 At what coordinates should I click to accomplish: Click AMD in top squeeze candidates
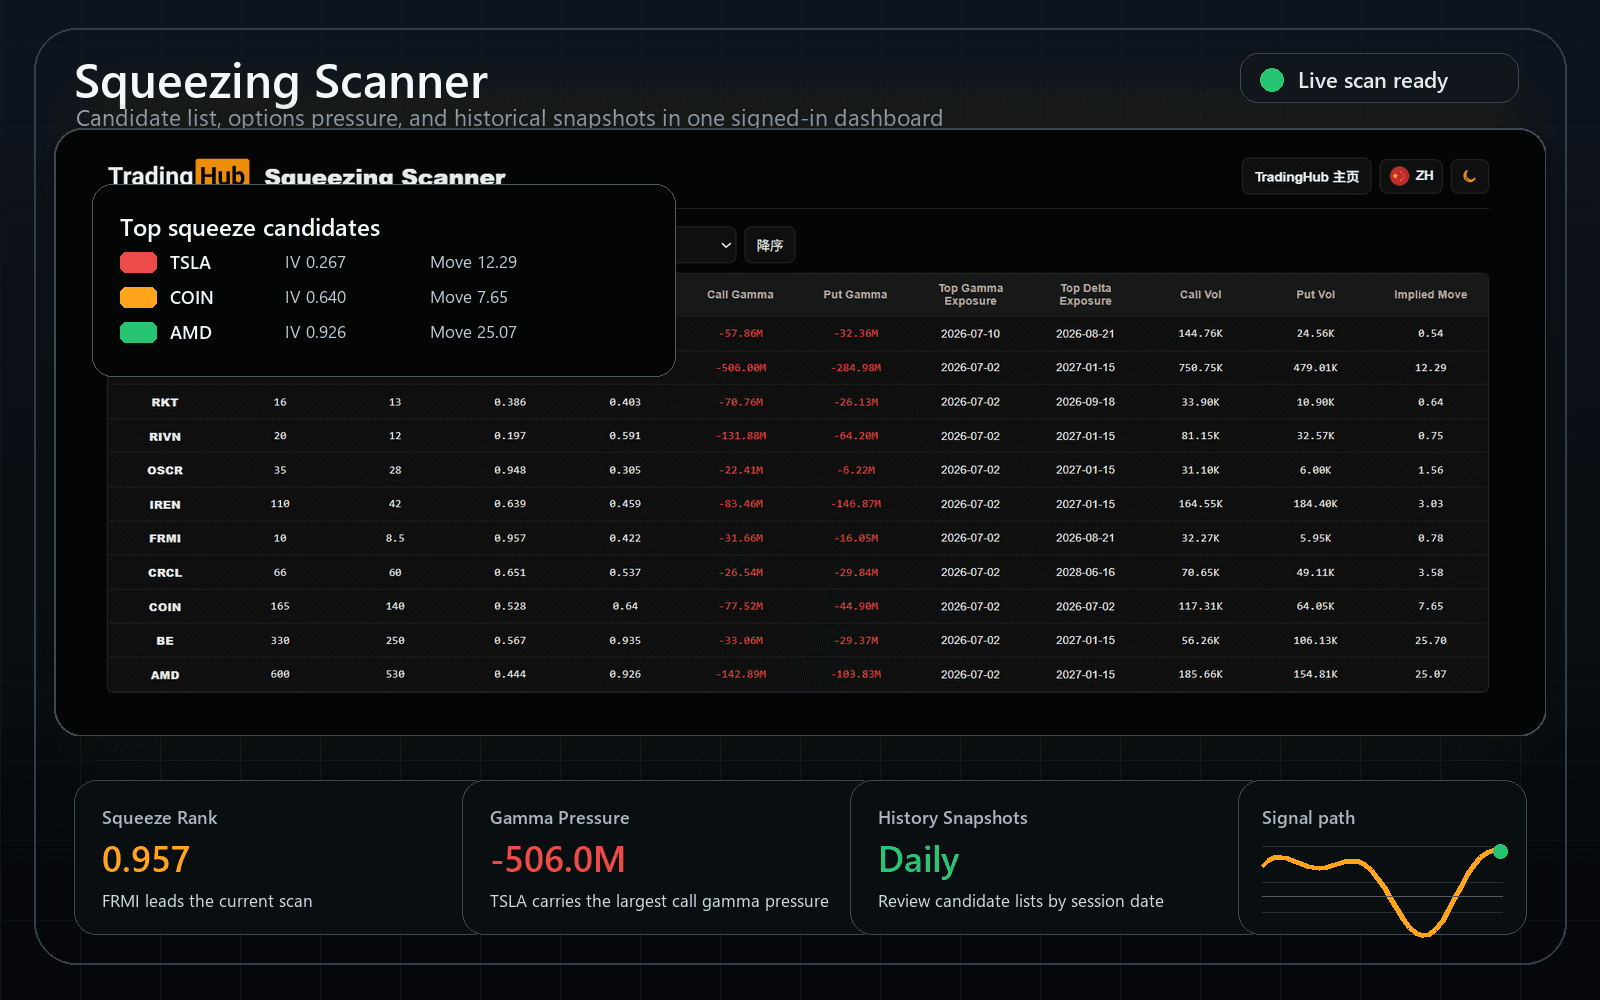point(190,333)
